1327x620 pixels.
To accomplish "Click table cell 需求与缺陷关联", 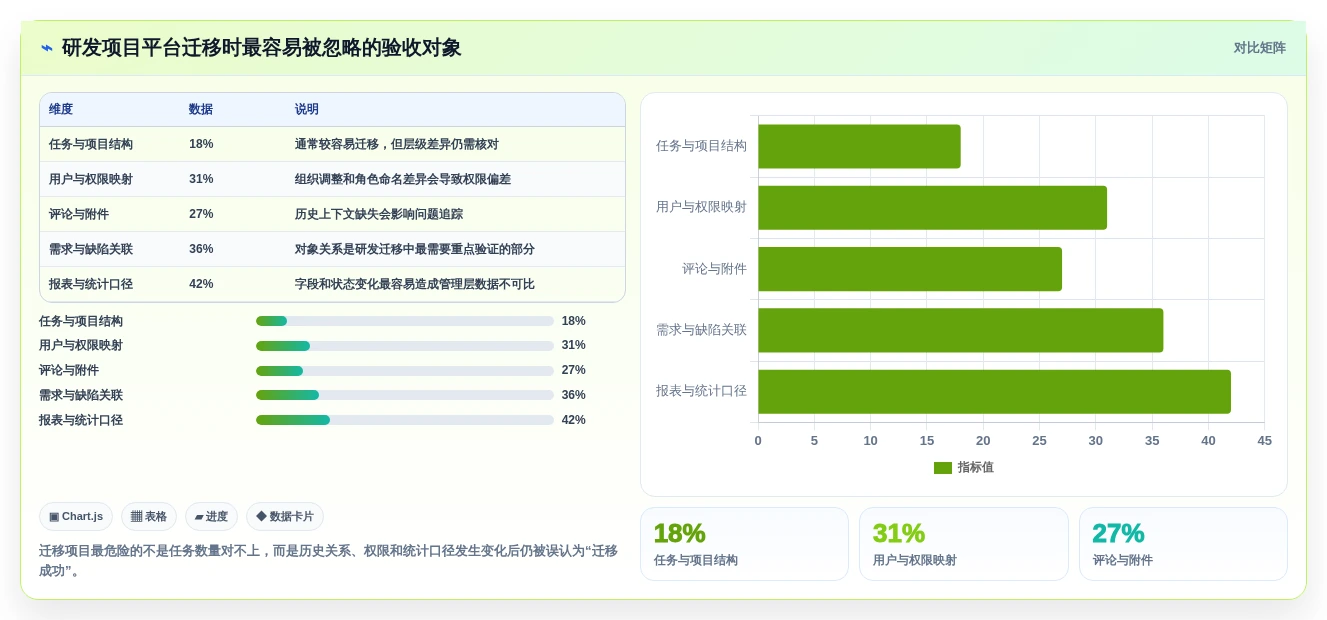I will (91, 249).
